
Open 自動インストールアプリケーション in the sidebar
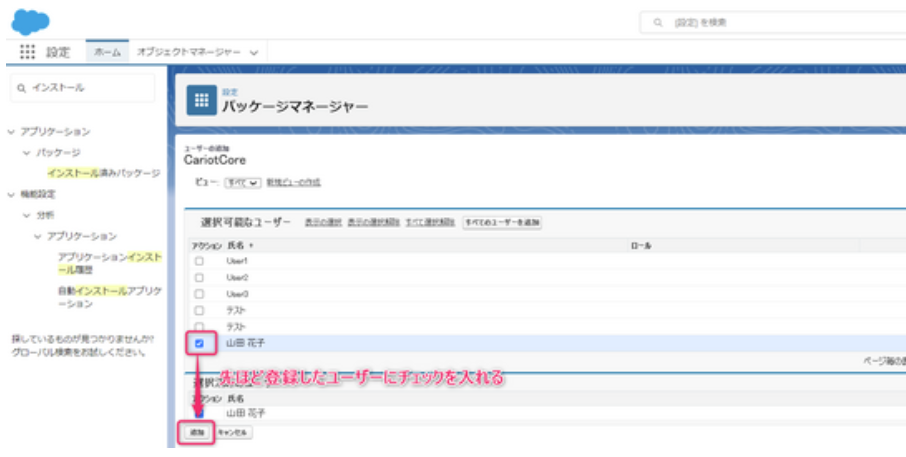pos(109,297)
